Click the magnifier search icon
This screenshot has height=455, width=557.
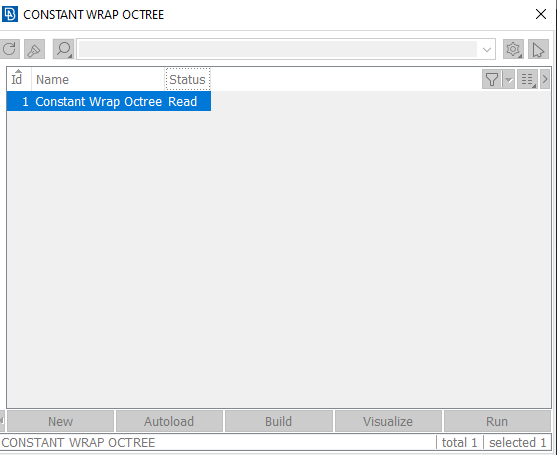pyautogui.click(x=64, y=49)
